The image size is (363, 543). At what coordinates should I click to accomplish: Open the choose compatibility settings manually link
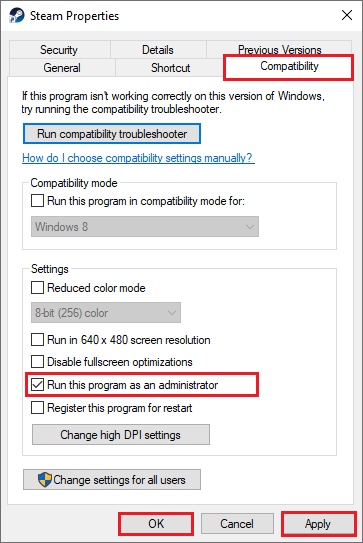(x=138, y=158)
